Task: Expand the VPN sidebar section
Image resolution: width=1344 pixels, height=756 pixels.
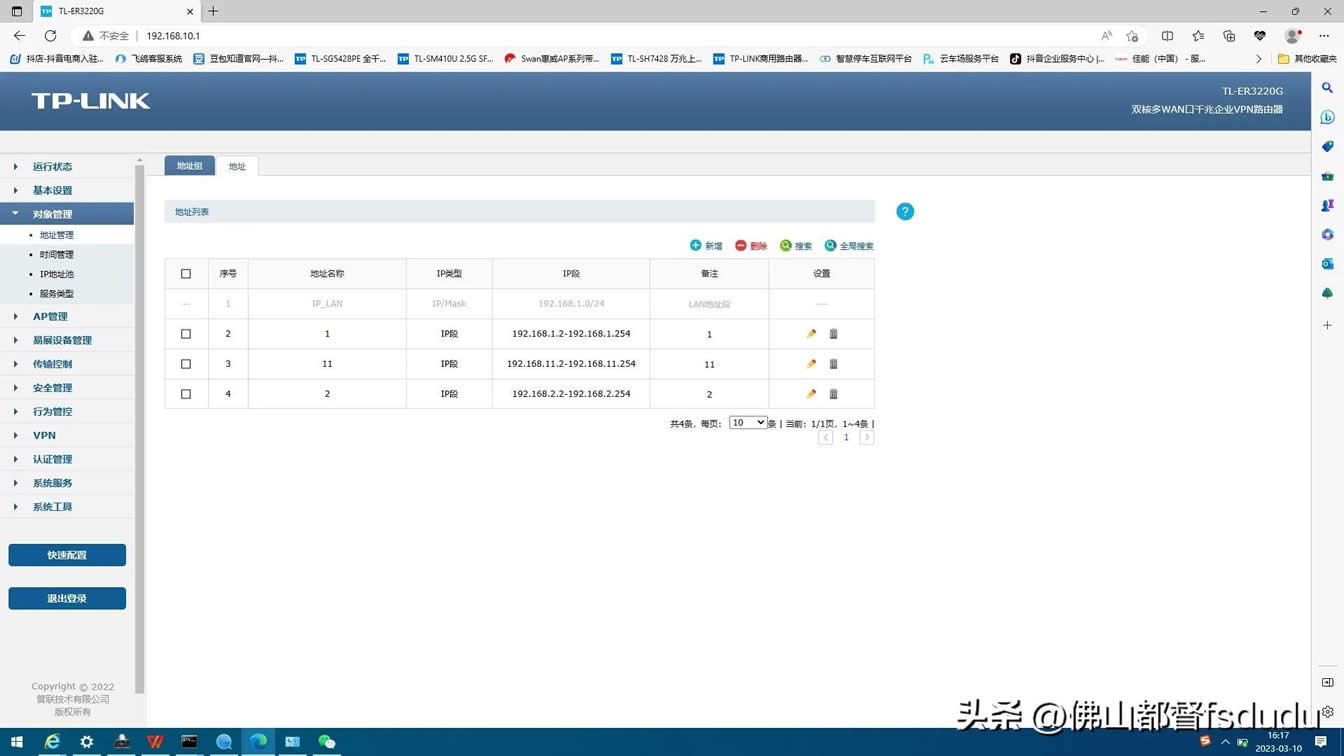Action: [x=44, y=436]
